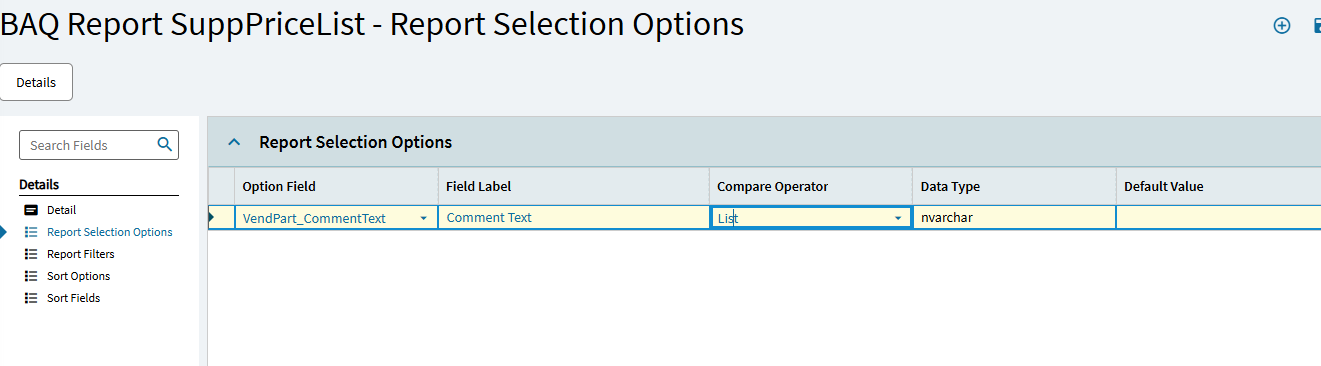Click the save icon at top right
Screen dimensions: 1321x366
1316,26
